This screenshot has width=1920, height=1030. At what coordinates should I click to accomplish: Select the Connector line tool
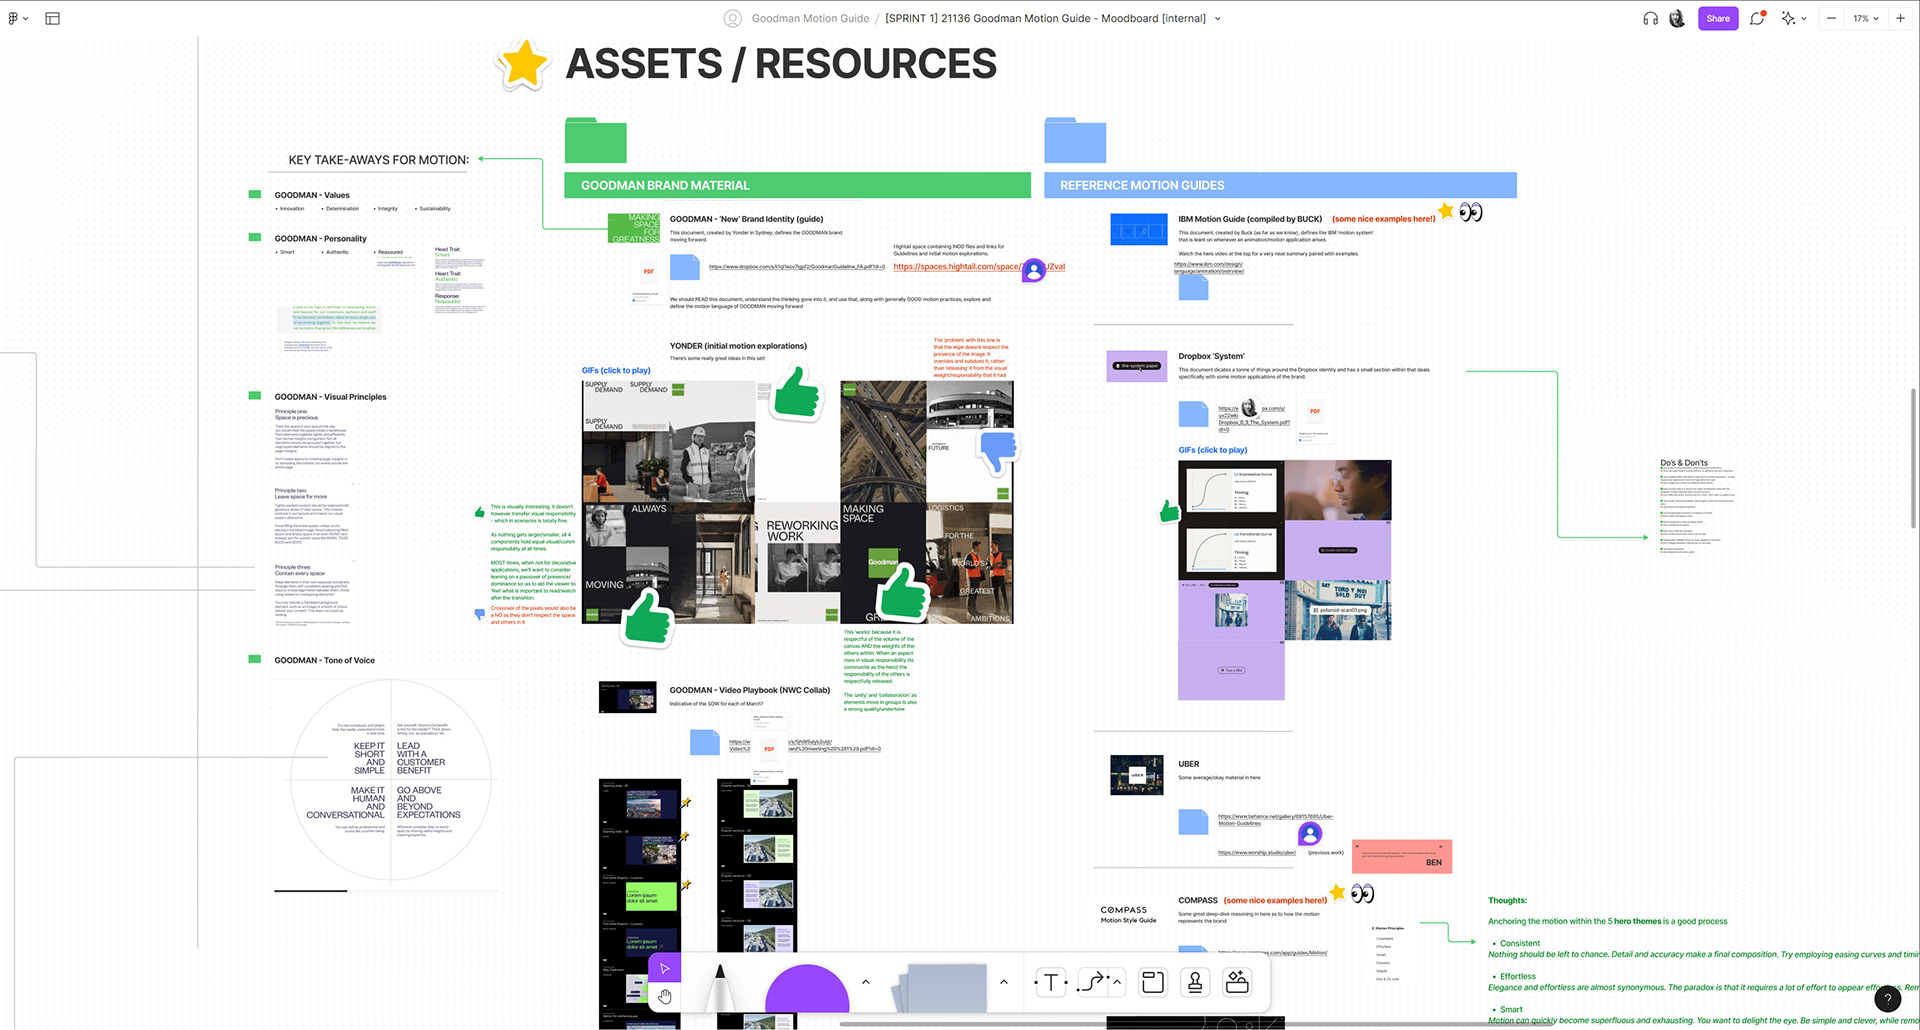(1093, 983)
